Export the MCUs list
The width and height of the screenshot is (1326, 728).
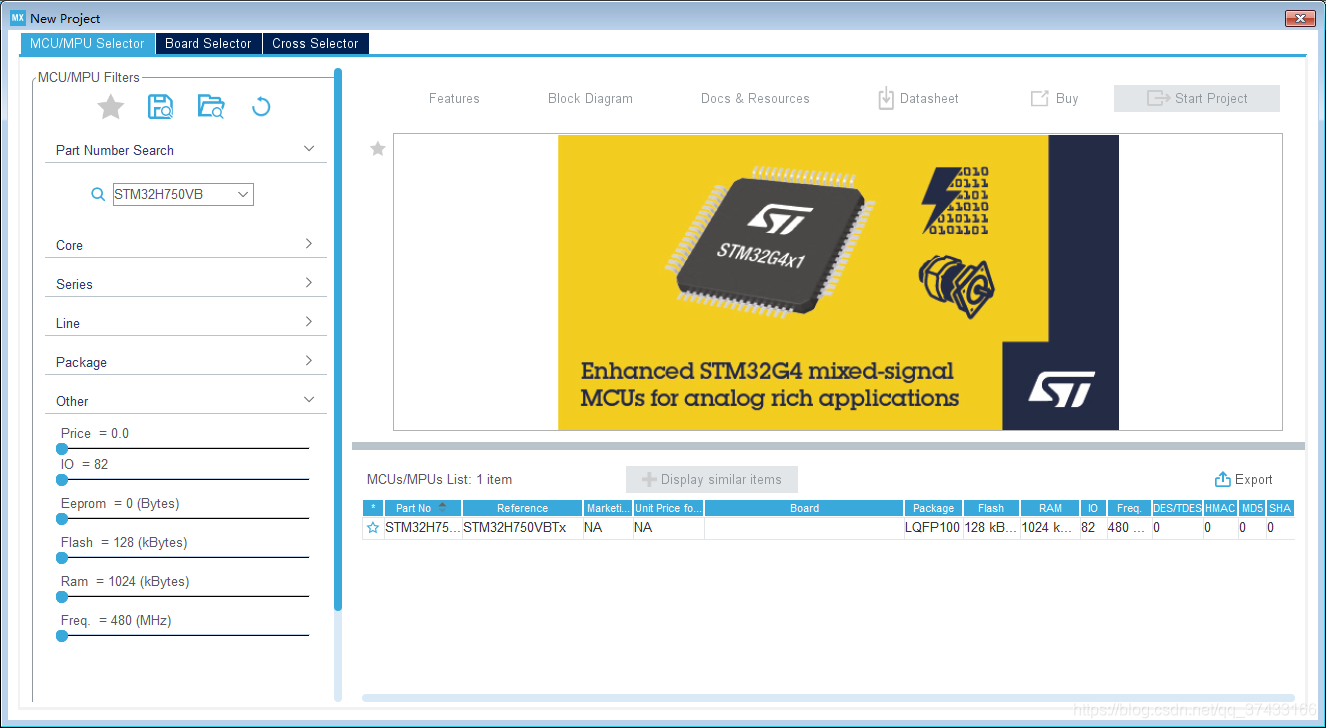tap(1243, 479)
